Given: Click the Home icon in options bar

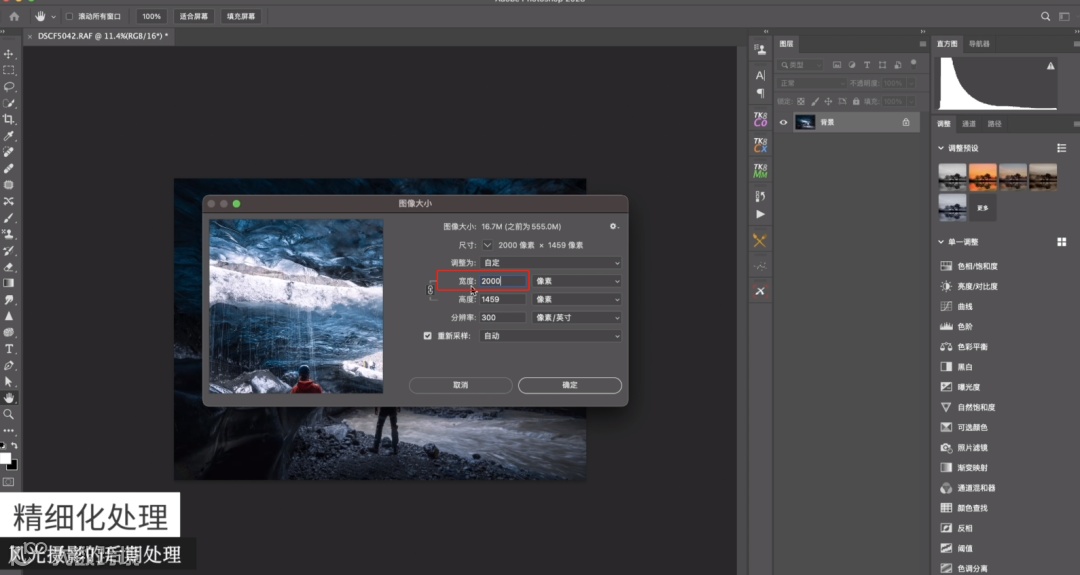Looking at the screenshot, I should coord(14,16).
